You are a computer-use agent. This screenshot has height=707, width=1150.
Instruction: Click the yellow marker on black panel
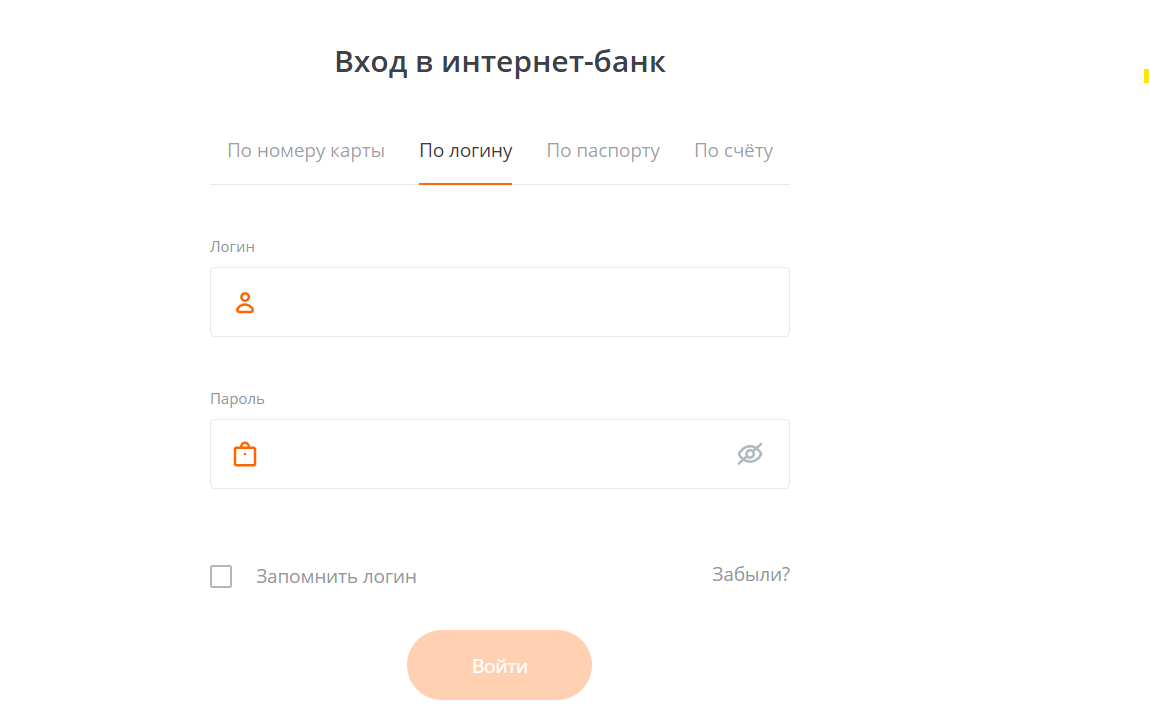tap(1146, 76)
